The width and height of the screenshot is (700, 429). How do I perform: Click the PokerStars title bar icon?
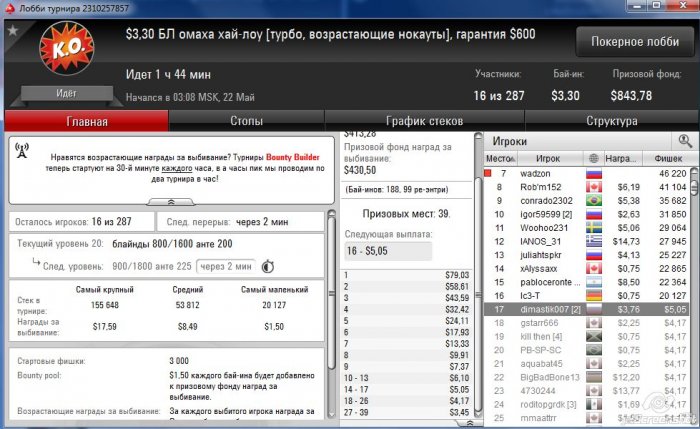pos(9,8)
